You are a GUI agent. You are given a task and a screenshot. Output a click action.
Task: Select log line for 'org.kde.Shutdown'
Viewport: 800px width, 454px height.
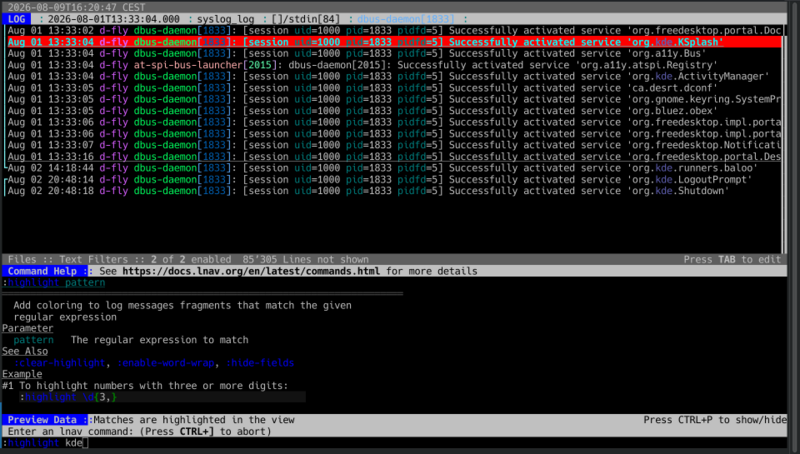pos(394,191)
